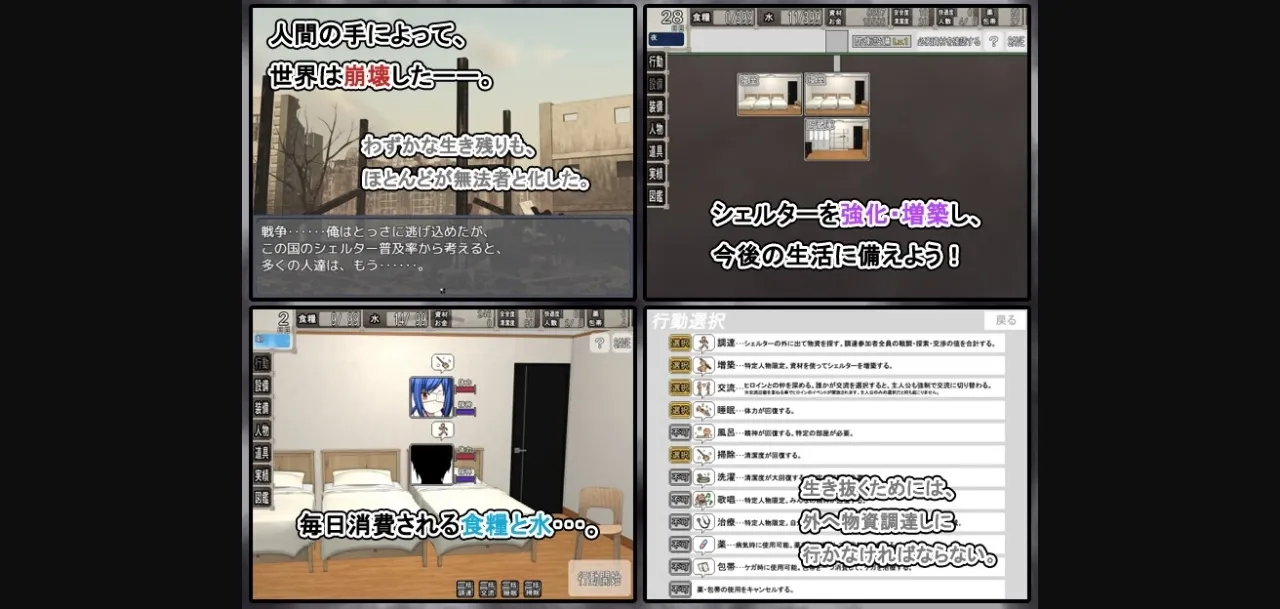The height and width of the screenshot is (609, 1280).
Task: Click the blue-haired character portrait
Action: point(431,397)
